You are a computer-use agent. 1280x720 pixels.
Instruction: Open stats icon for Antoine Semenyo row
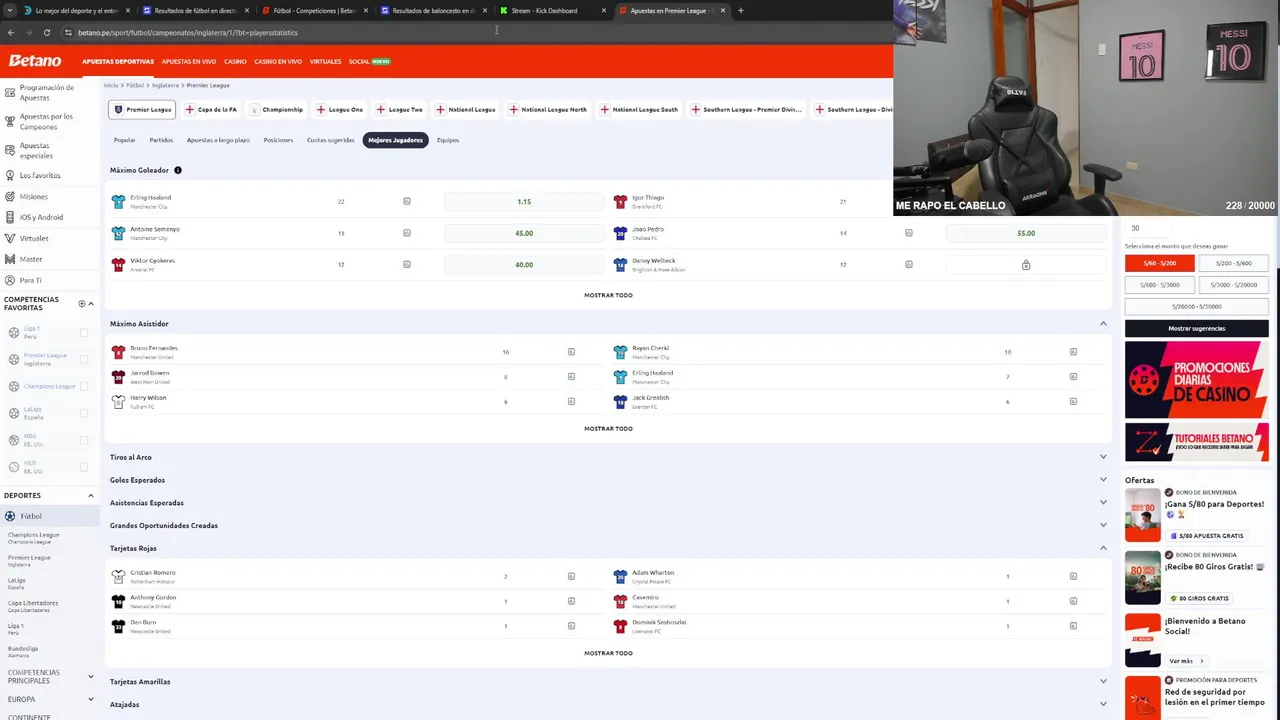pyautogui.click(x=407, y=233)
